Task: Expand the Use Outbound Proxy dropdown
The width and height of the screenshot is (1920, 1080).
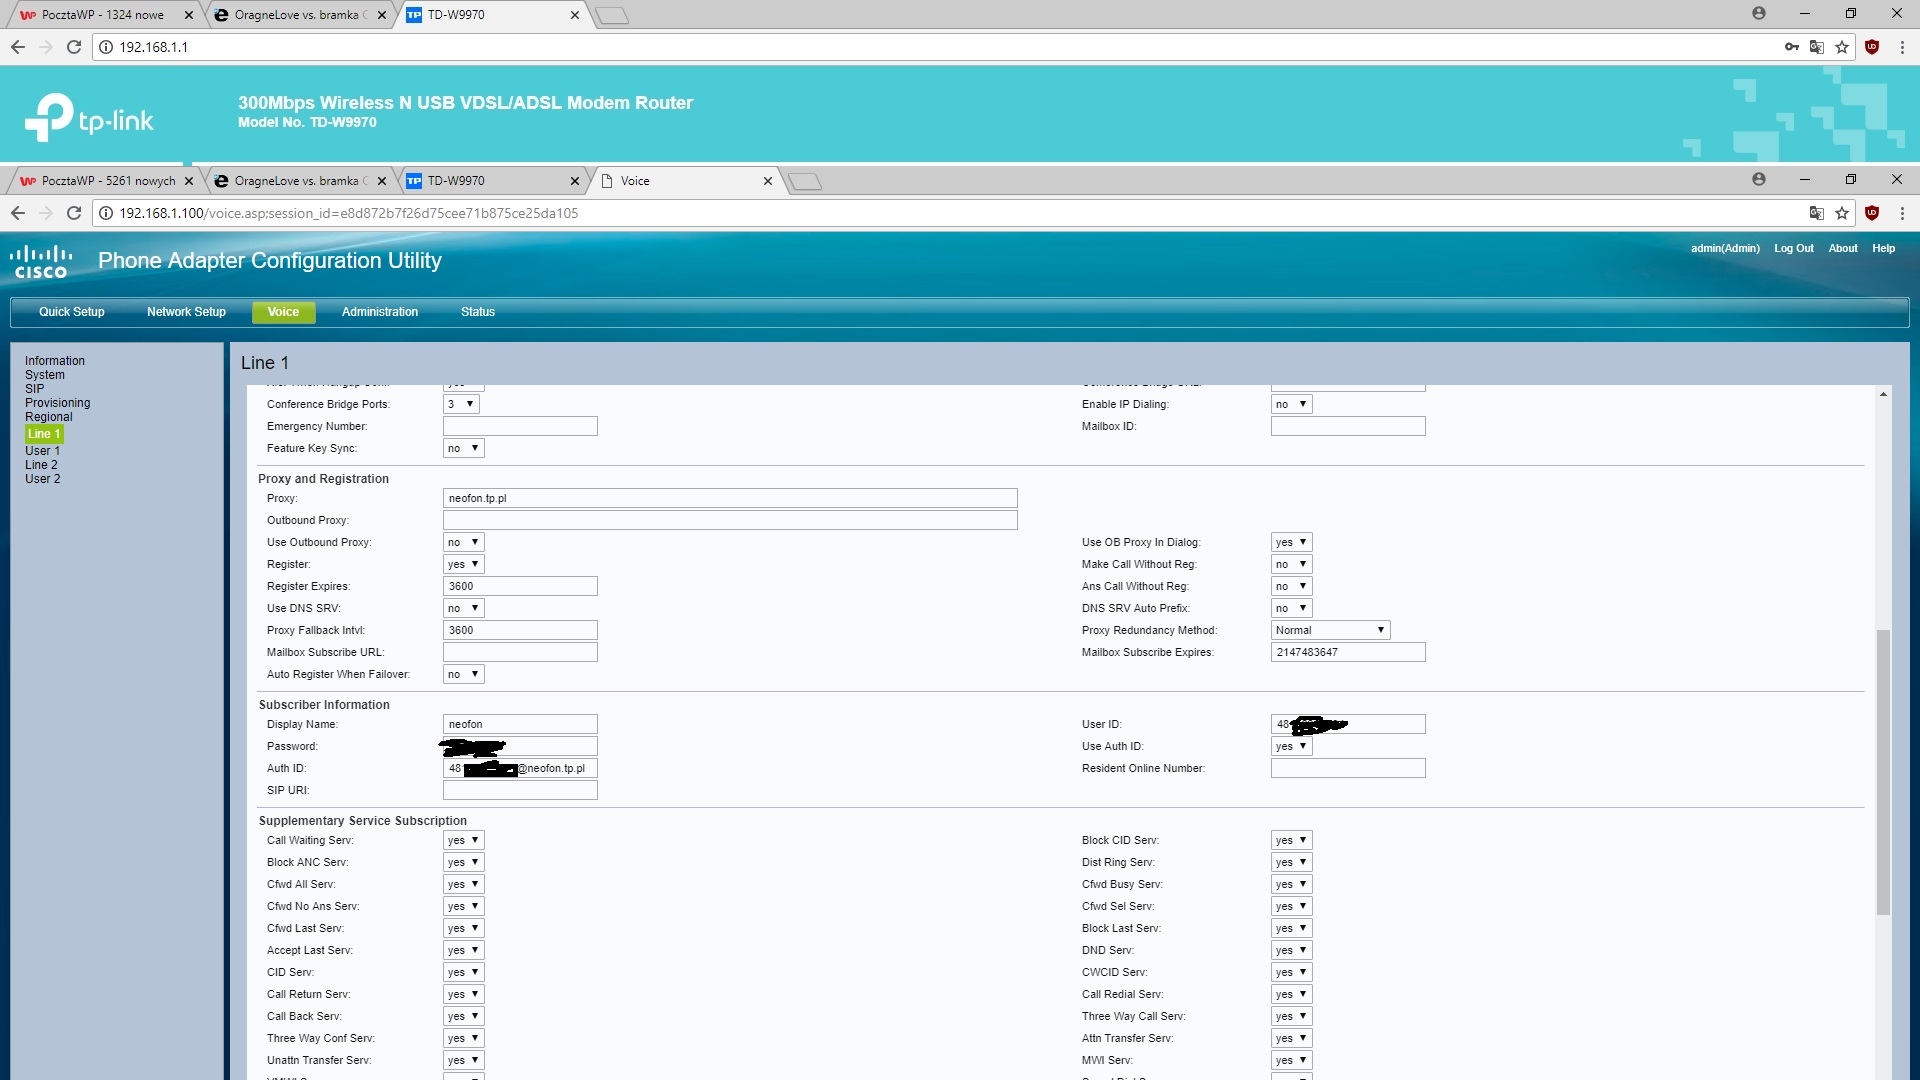Action: pos(464,542)
